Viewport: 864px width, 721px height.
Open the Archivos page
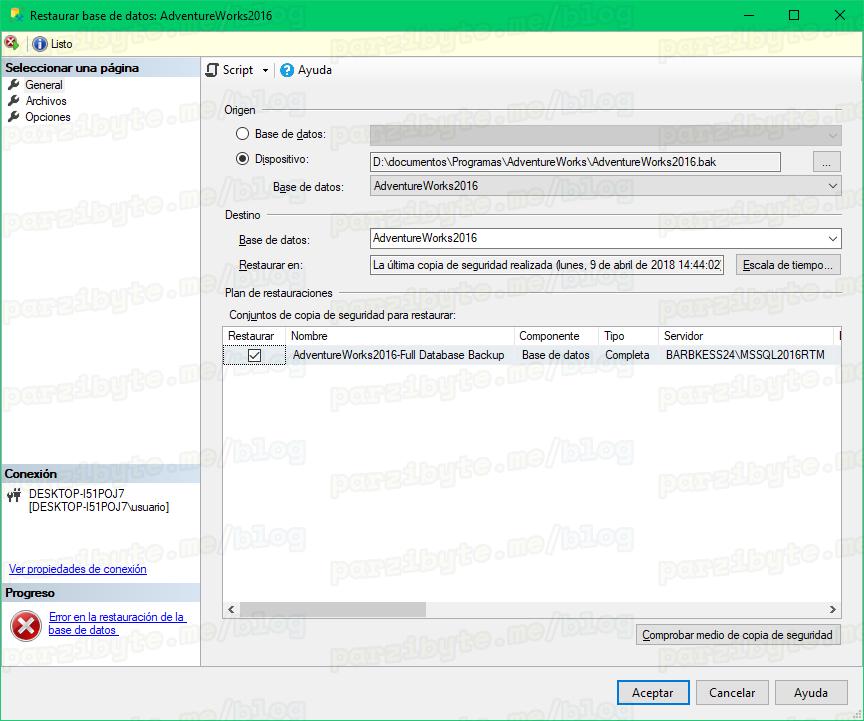tap(46, 101)
